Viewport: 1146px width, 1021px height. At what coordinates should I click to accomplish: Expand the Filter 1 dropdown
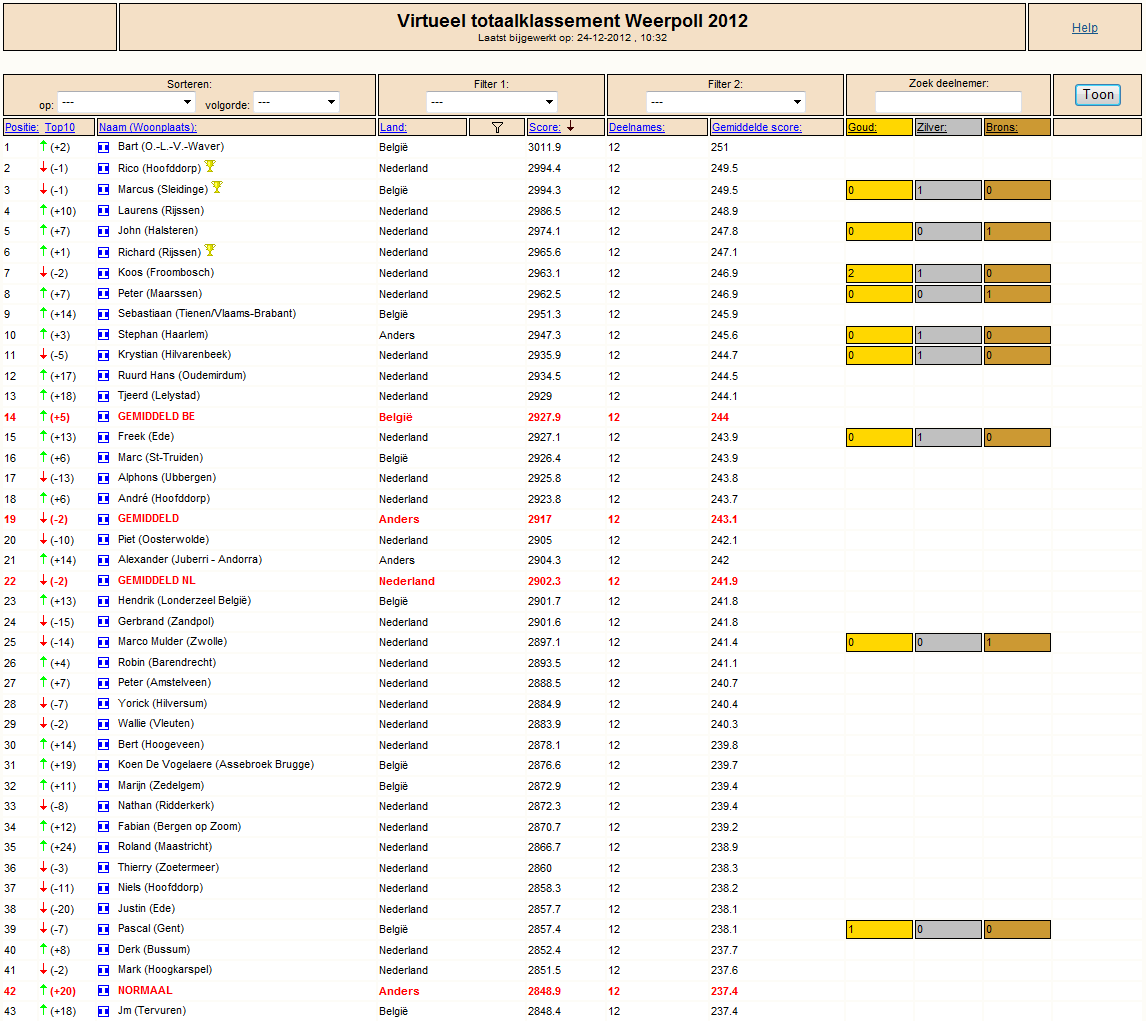492,102
